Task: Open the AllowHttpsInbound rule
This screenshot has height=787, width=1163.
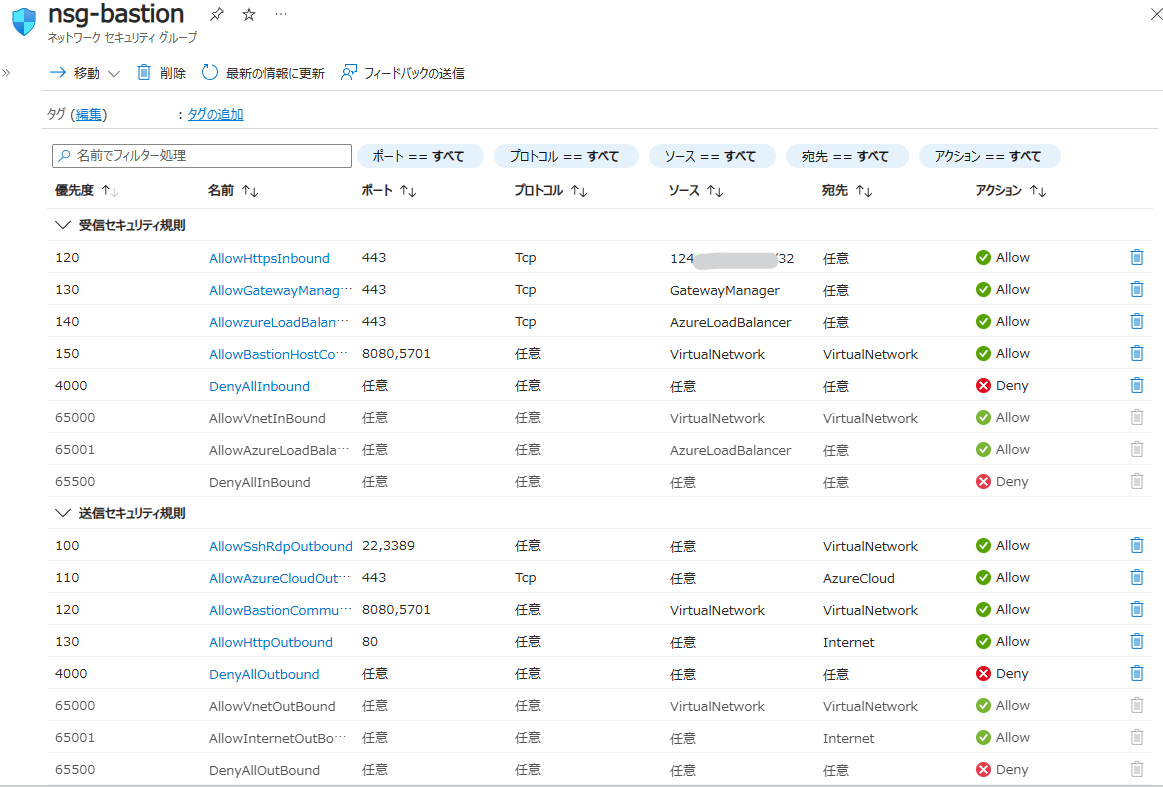Action: (x=269, y=258)
